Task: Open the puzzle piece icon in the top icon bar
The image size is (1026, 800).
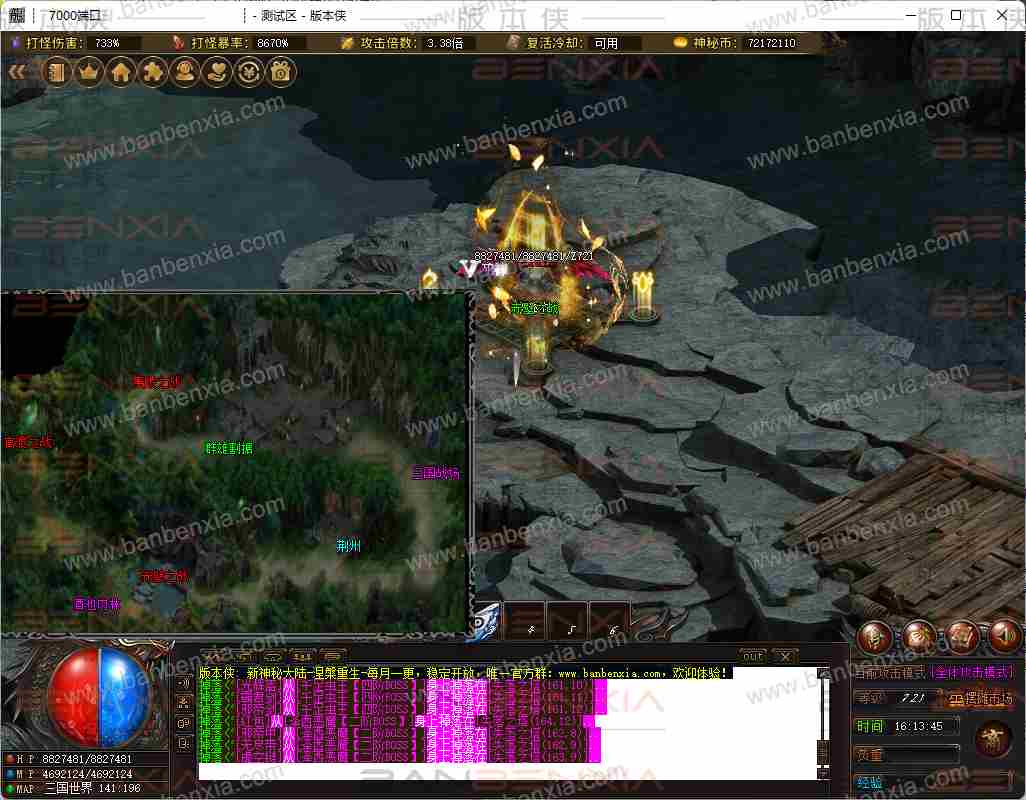Action: click(153, 71)
